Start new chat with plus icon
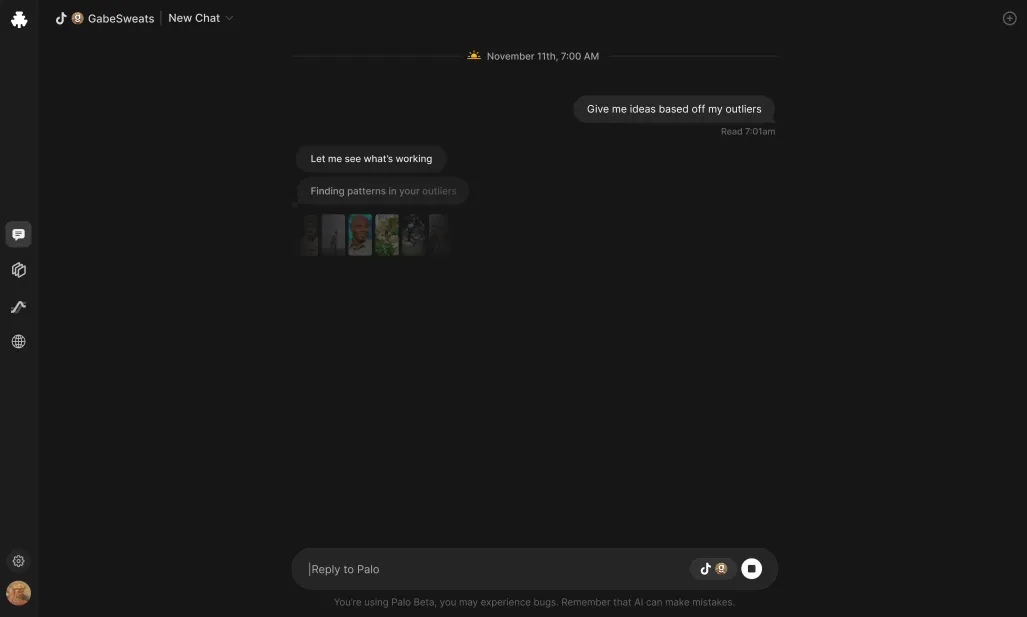 tap(1009, 18)
